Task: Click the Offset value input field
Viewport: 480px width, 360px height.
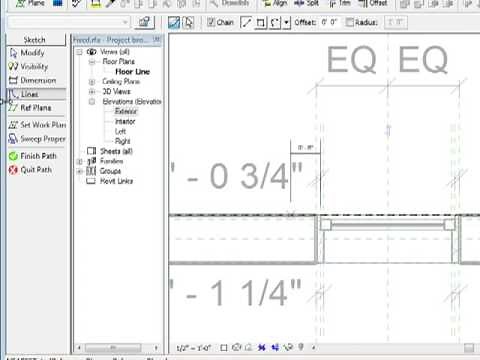Action: click(330, 22)
